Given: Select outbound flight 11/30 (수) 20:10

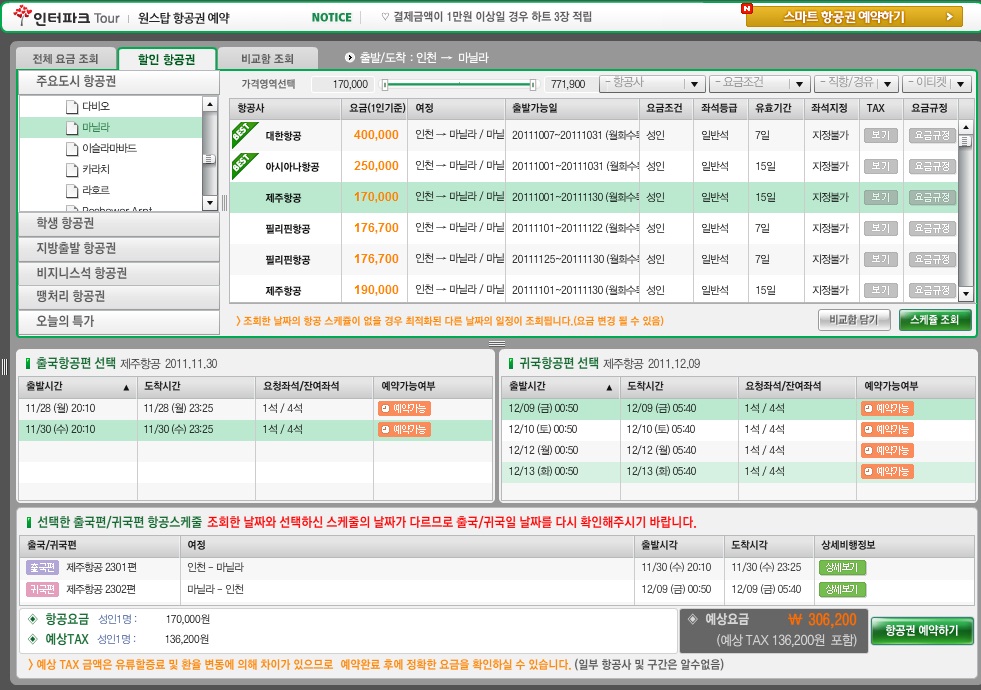Looking at the screenshot, I should pyautogui.click(x=255, y=430).
